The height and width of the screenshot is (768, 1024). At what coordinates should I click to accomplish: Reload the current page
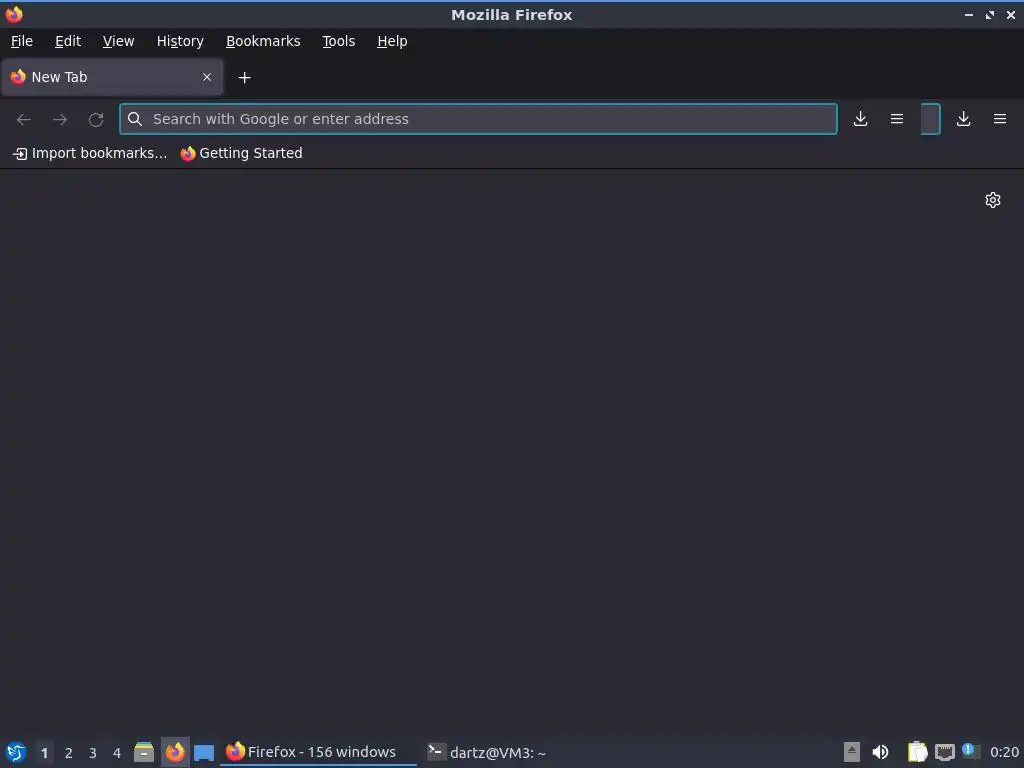point(96,120)
